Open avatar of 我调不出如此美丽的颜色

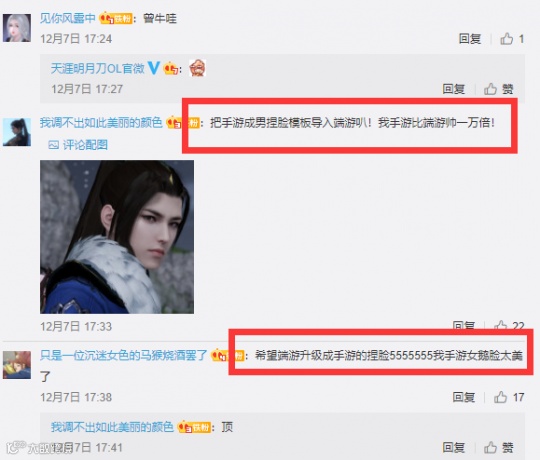pyautogui.click(x=17, y=132)
